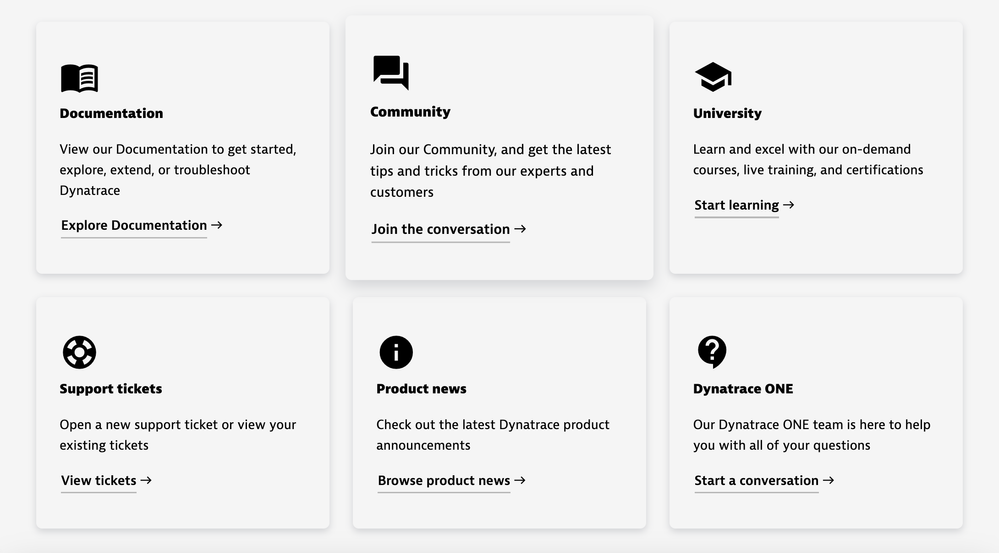Select the Dynatrace ONE card heading

point(743,389)
